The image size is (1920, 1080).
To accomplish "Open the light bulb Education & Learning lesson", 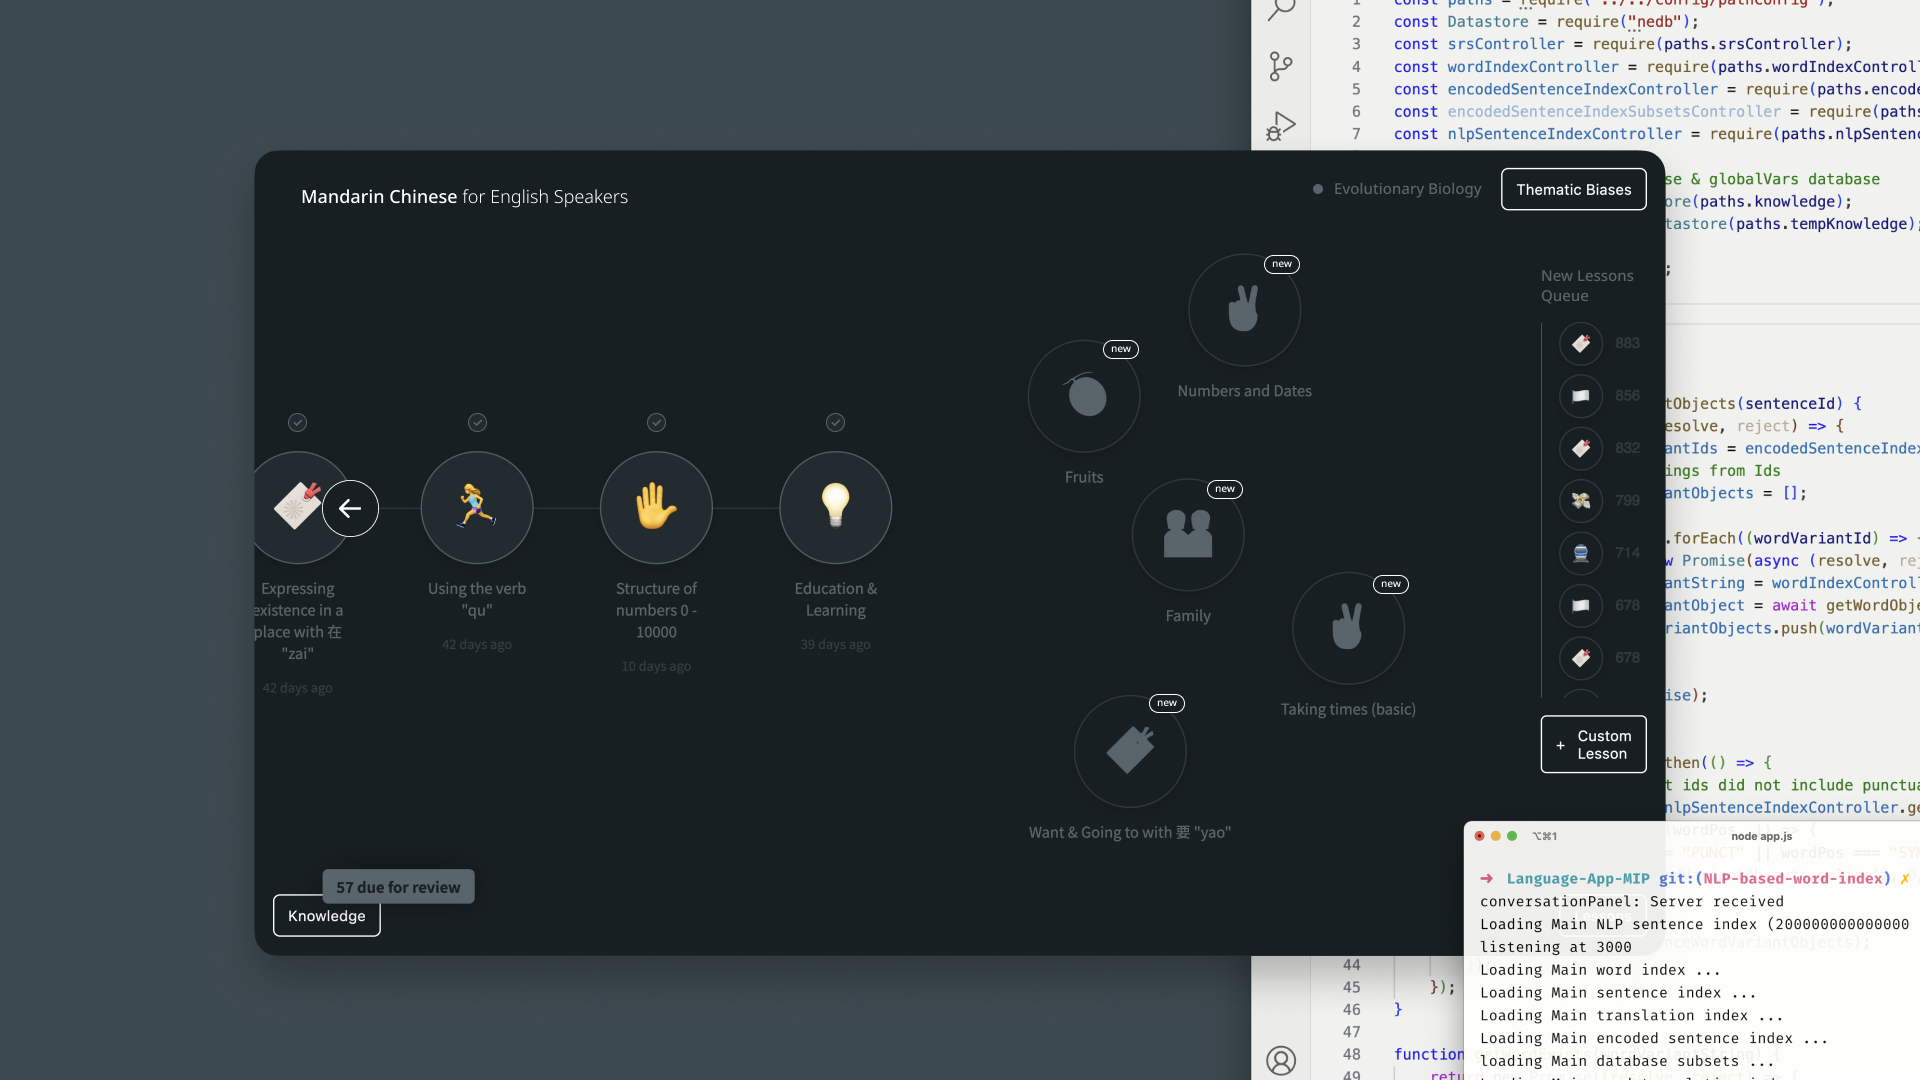I will [835, 508].
